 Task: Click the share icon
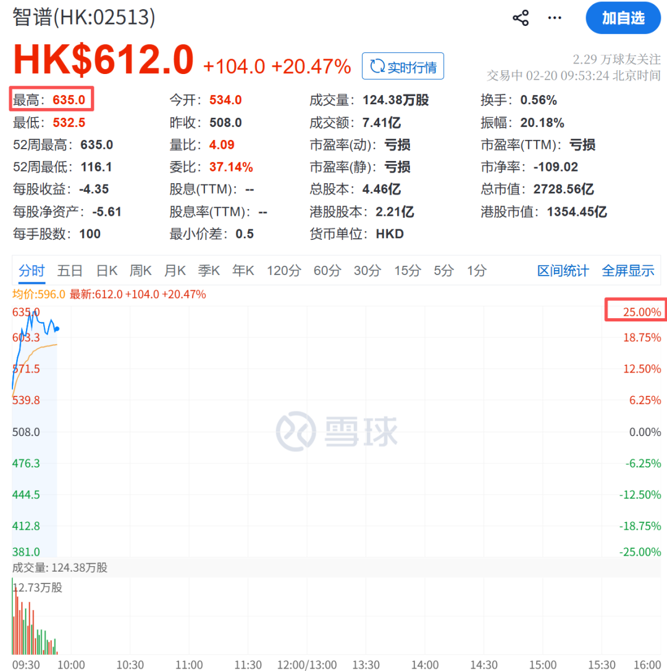click(520, 18)
